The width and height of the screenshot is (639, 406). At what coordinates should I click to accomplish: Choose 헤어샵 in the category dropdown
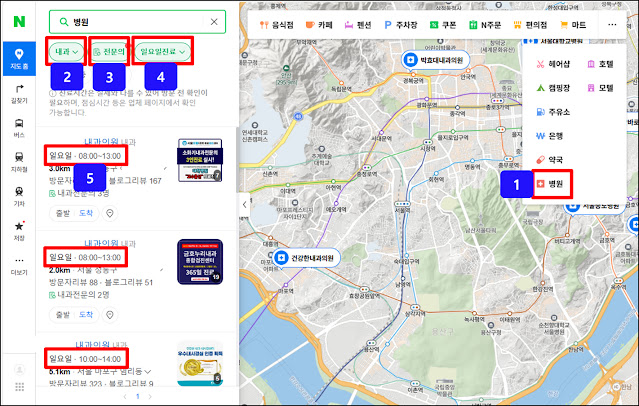click(x=553, y=64)
